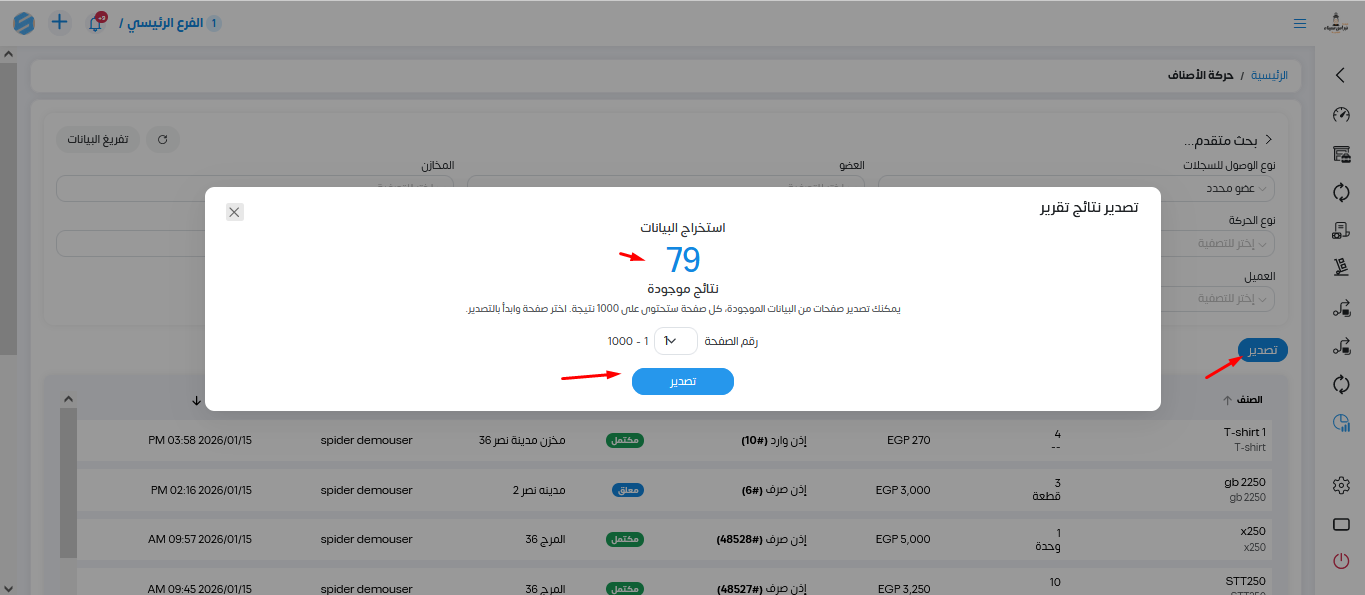
Task: Click the hamburger menu icon at top
Action: coord(1300,23)
